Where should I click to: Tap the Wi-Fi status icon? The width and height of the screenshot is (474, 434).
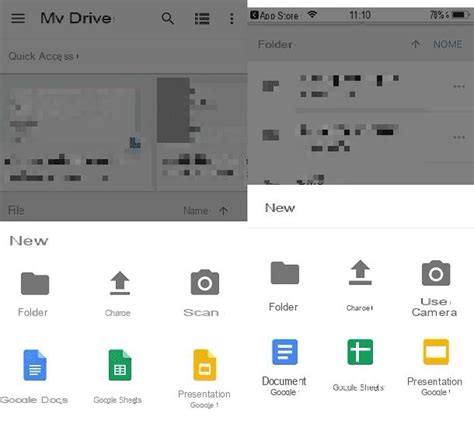click(312, 15)
